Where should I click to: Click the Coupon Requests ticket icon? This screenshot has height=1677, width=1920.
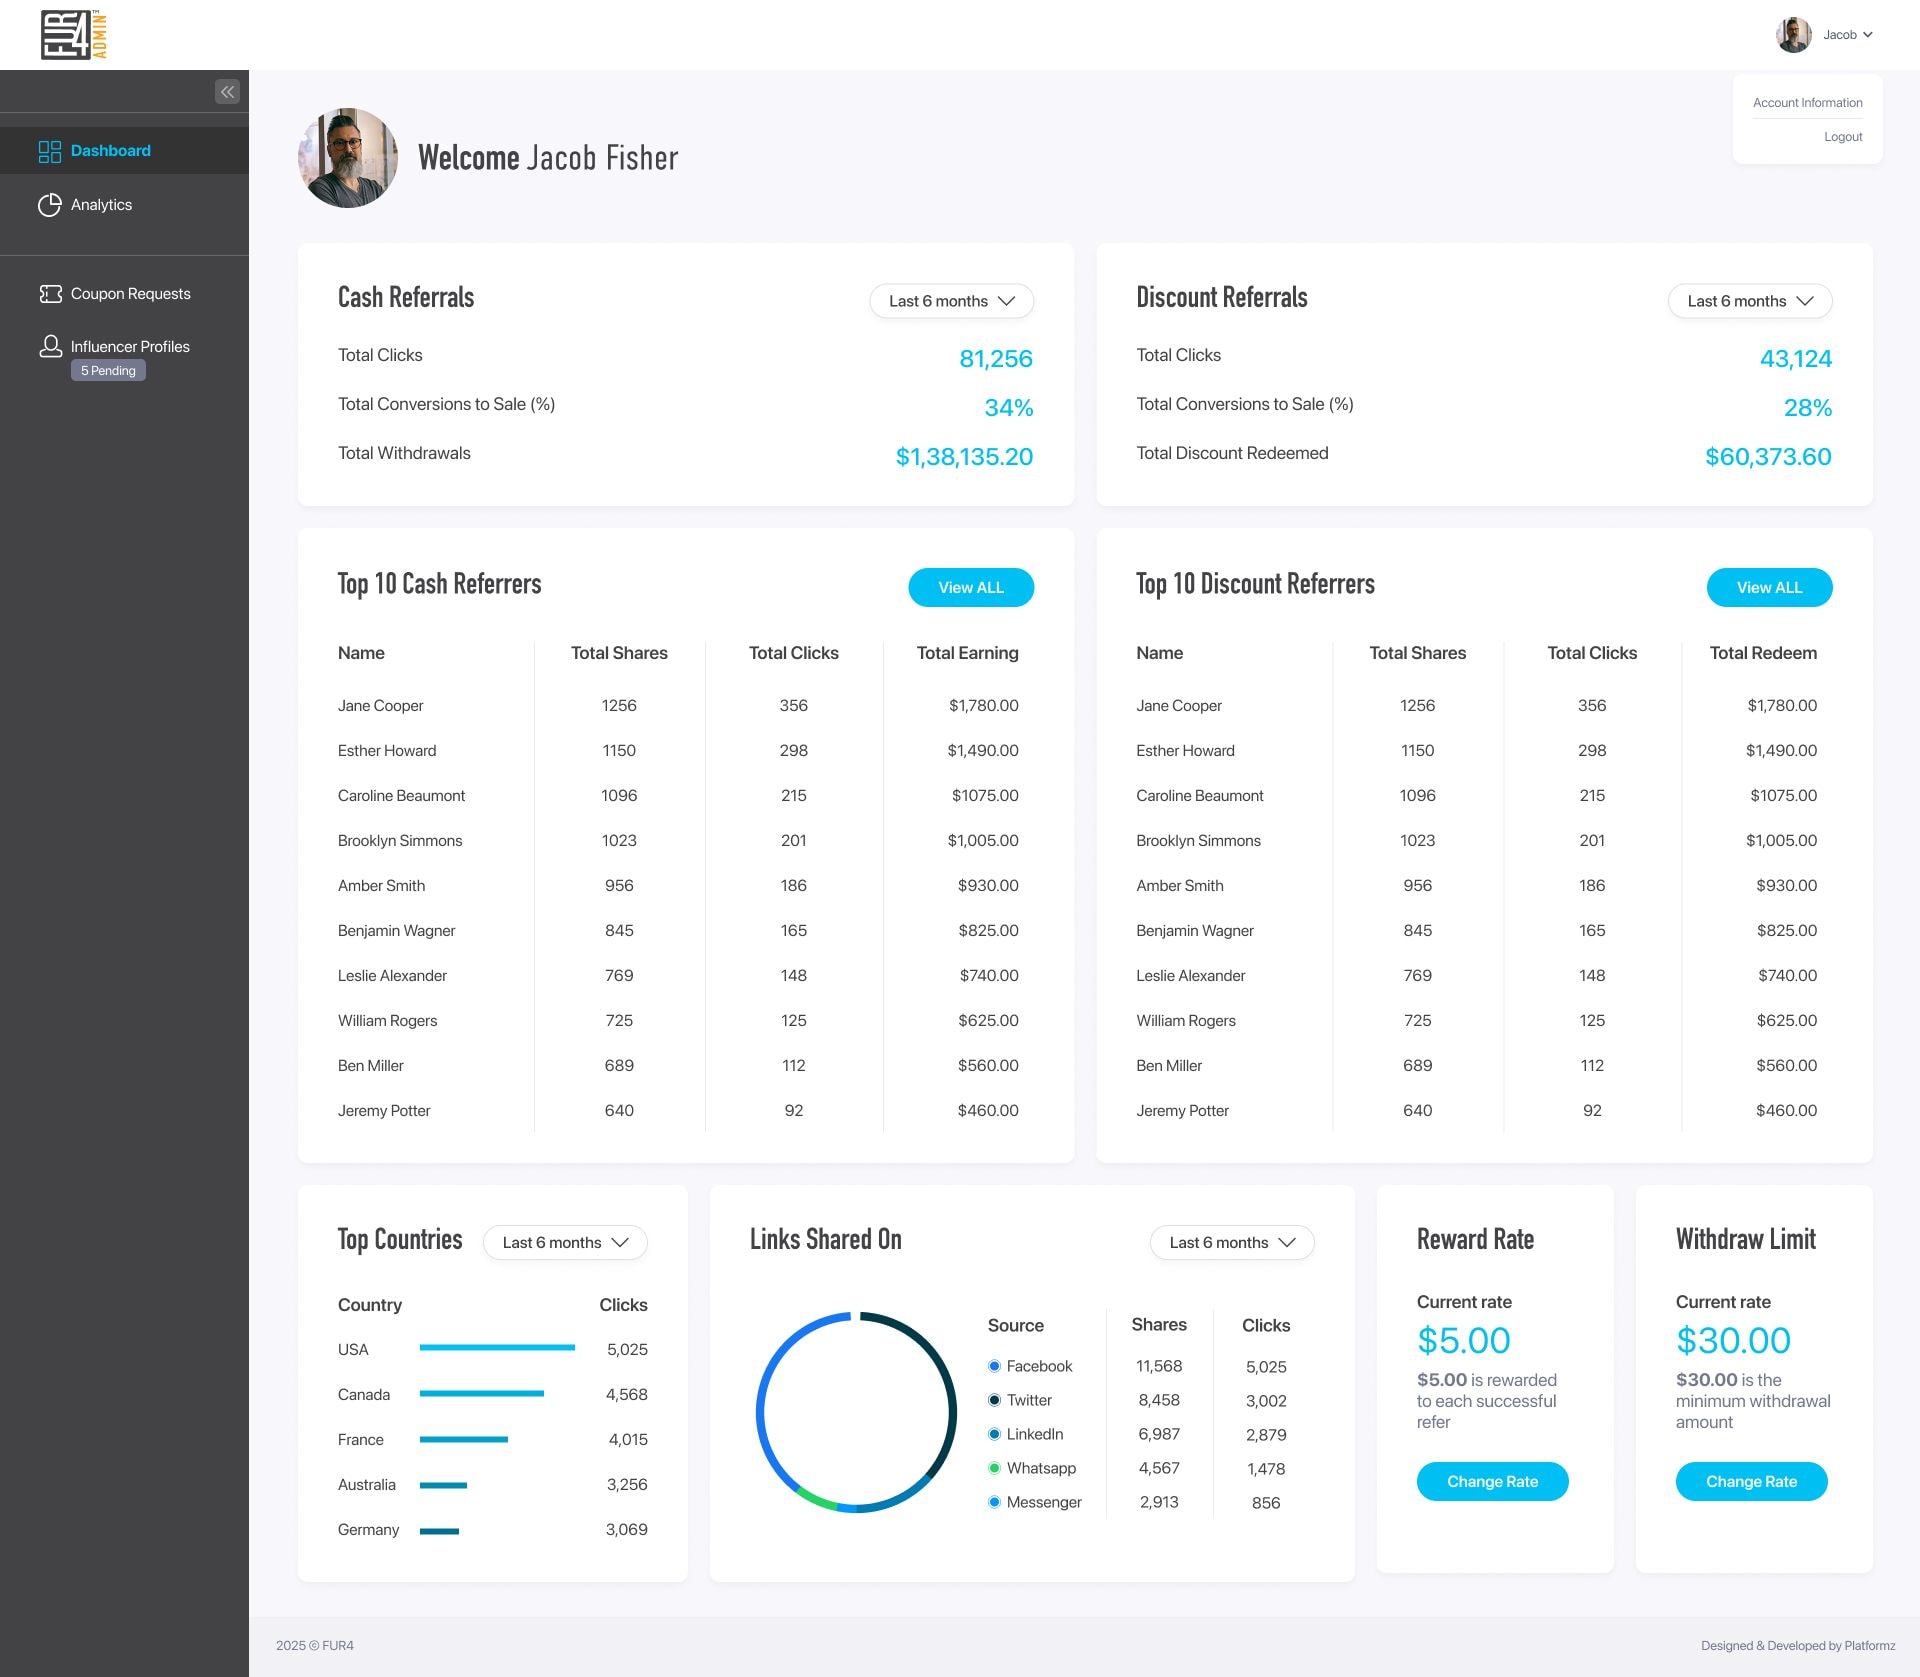click(x=50, y=294)
